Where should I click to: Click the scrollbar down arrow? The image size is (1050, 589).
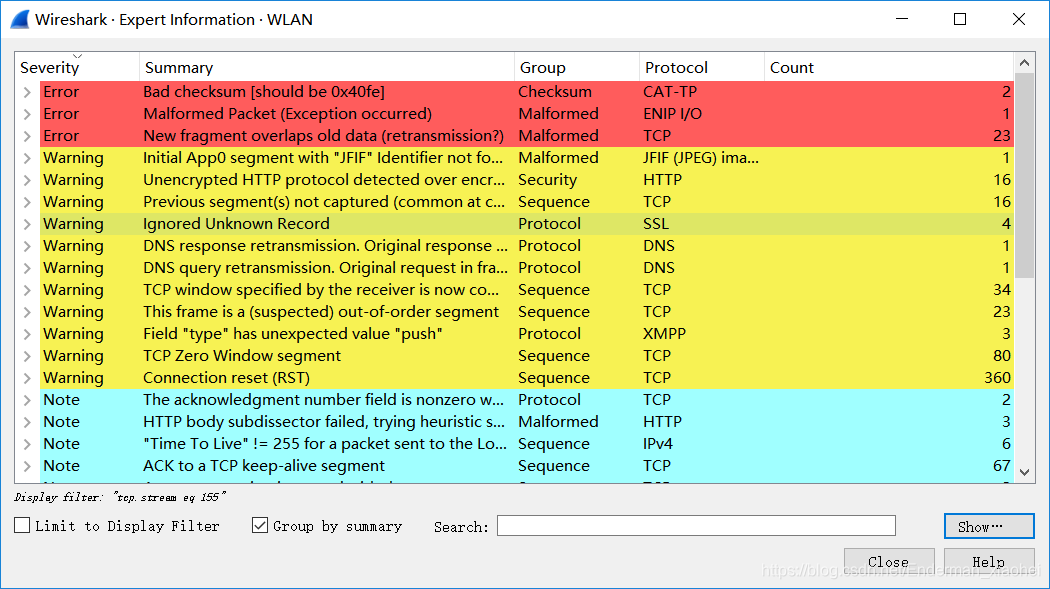1025,472
